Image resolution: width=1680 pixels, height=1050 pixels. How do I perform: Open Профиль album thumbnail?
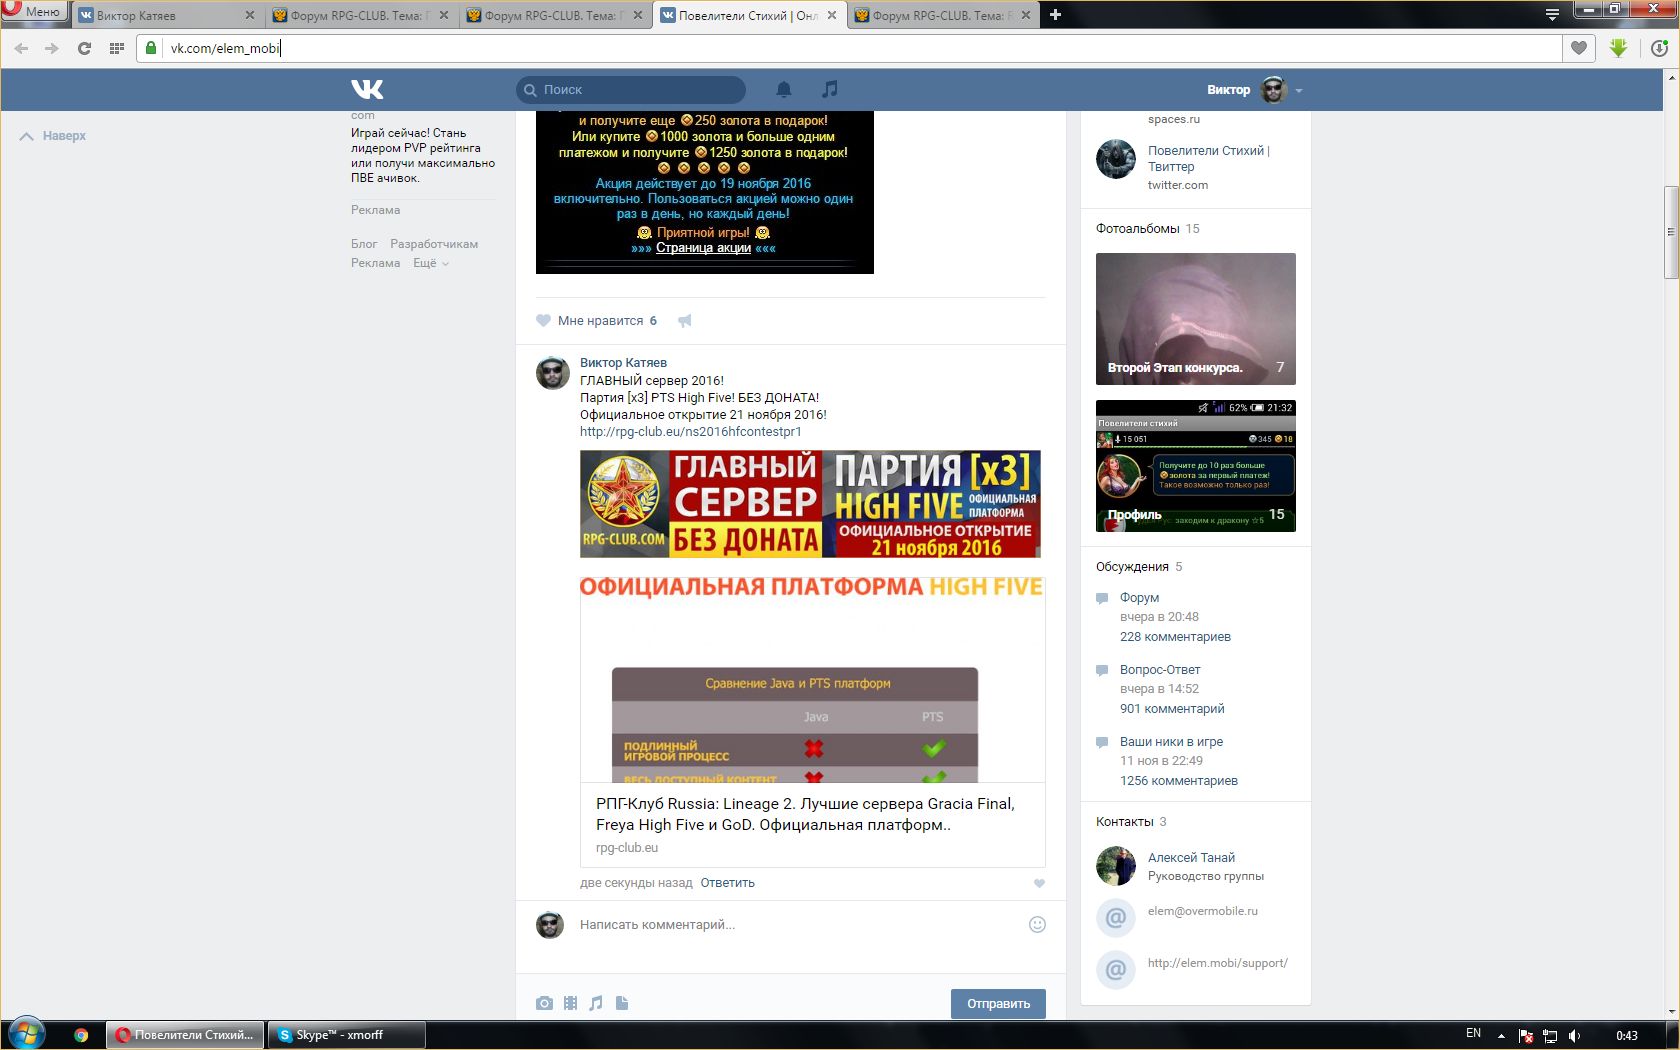tap(1196, 466)
